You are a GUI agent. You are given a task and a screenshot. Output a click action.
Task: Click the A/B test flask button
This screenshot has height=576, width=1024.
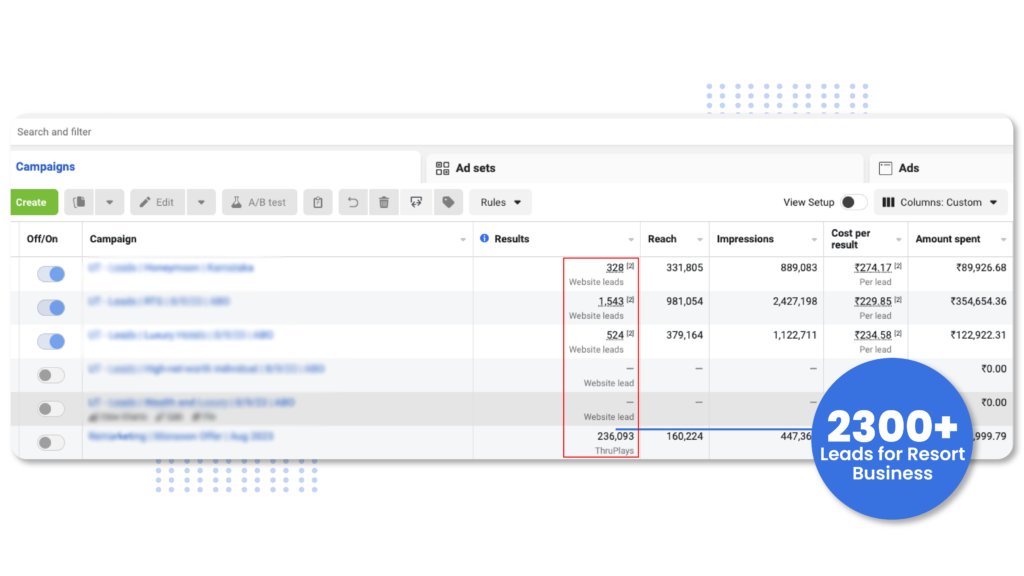[259, 202]
